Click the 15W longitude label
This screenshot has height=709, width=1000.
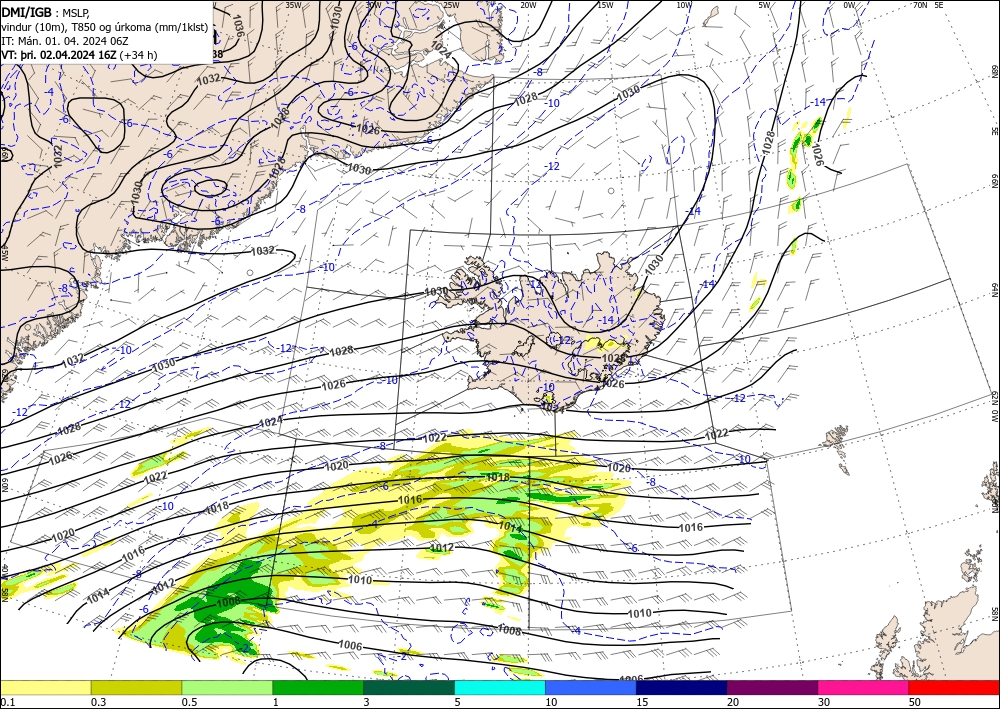click(x=605, y=5)
